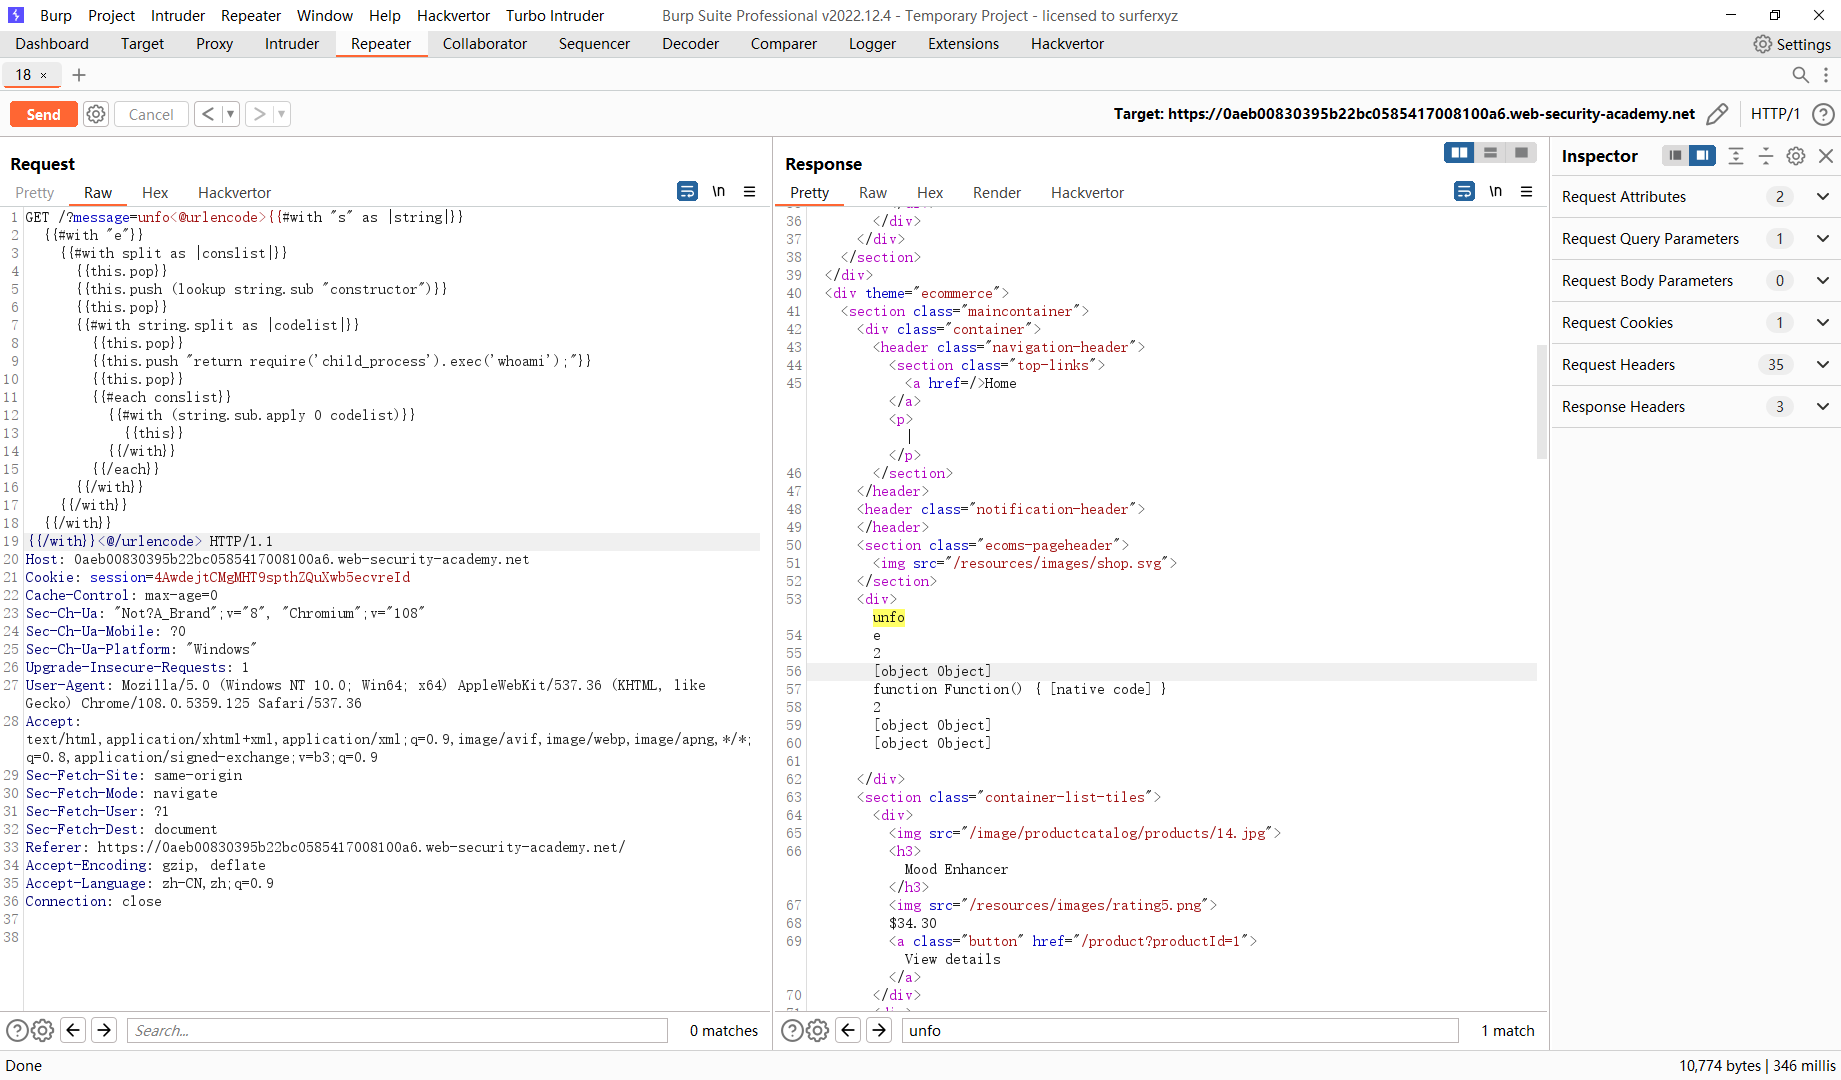Open response search settings gear
The height and width of the screenshot is (1080, 1841).
(817, 1030)
